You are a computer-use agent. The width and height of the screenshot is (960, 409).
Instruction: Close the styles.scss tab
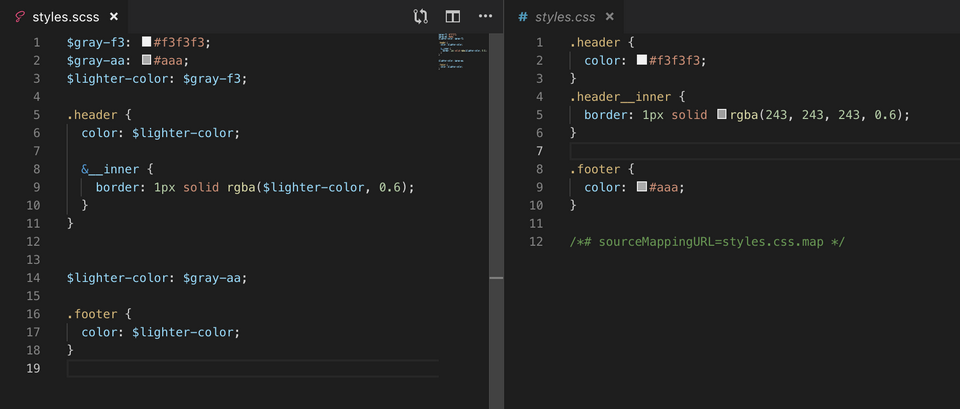click(113, 17)
